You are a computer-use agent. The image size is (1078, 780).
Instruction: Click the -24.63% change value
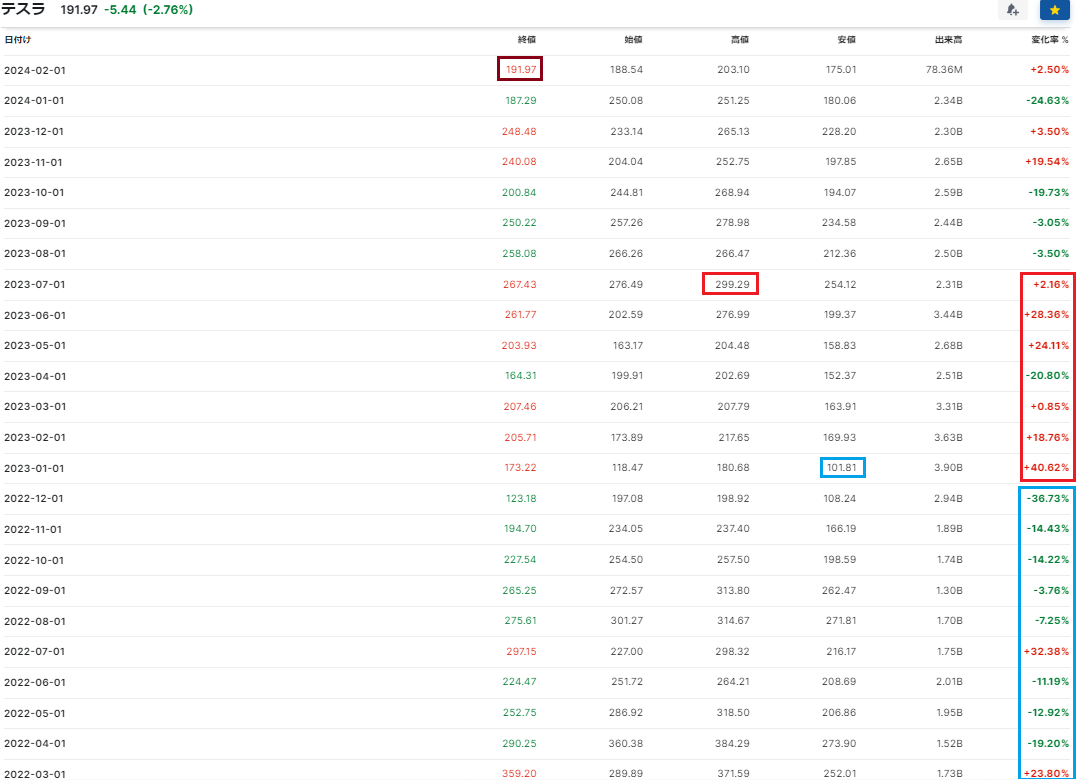[1048, 100]
